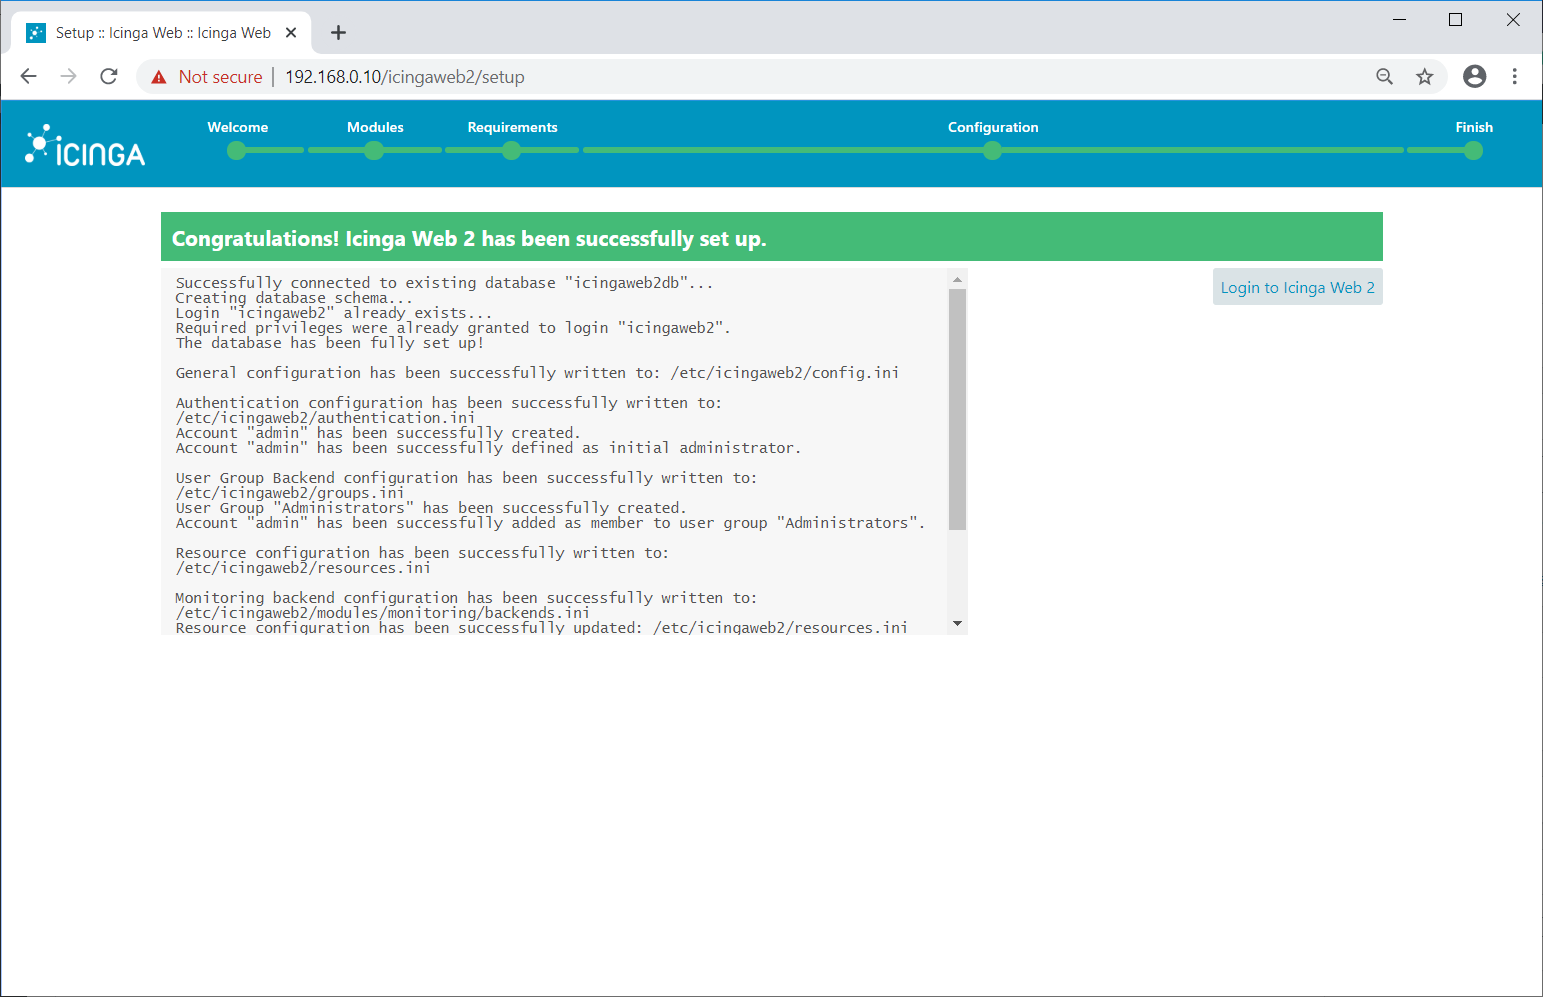Click 'Resource configuration has been successfully updated' line

tap(542, 628)
